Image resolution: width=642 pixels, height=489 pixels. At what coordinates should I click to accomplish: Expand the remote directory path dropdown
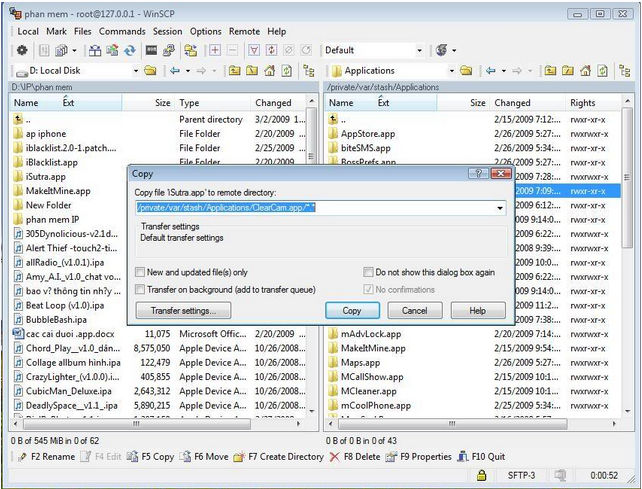(500, 208)
